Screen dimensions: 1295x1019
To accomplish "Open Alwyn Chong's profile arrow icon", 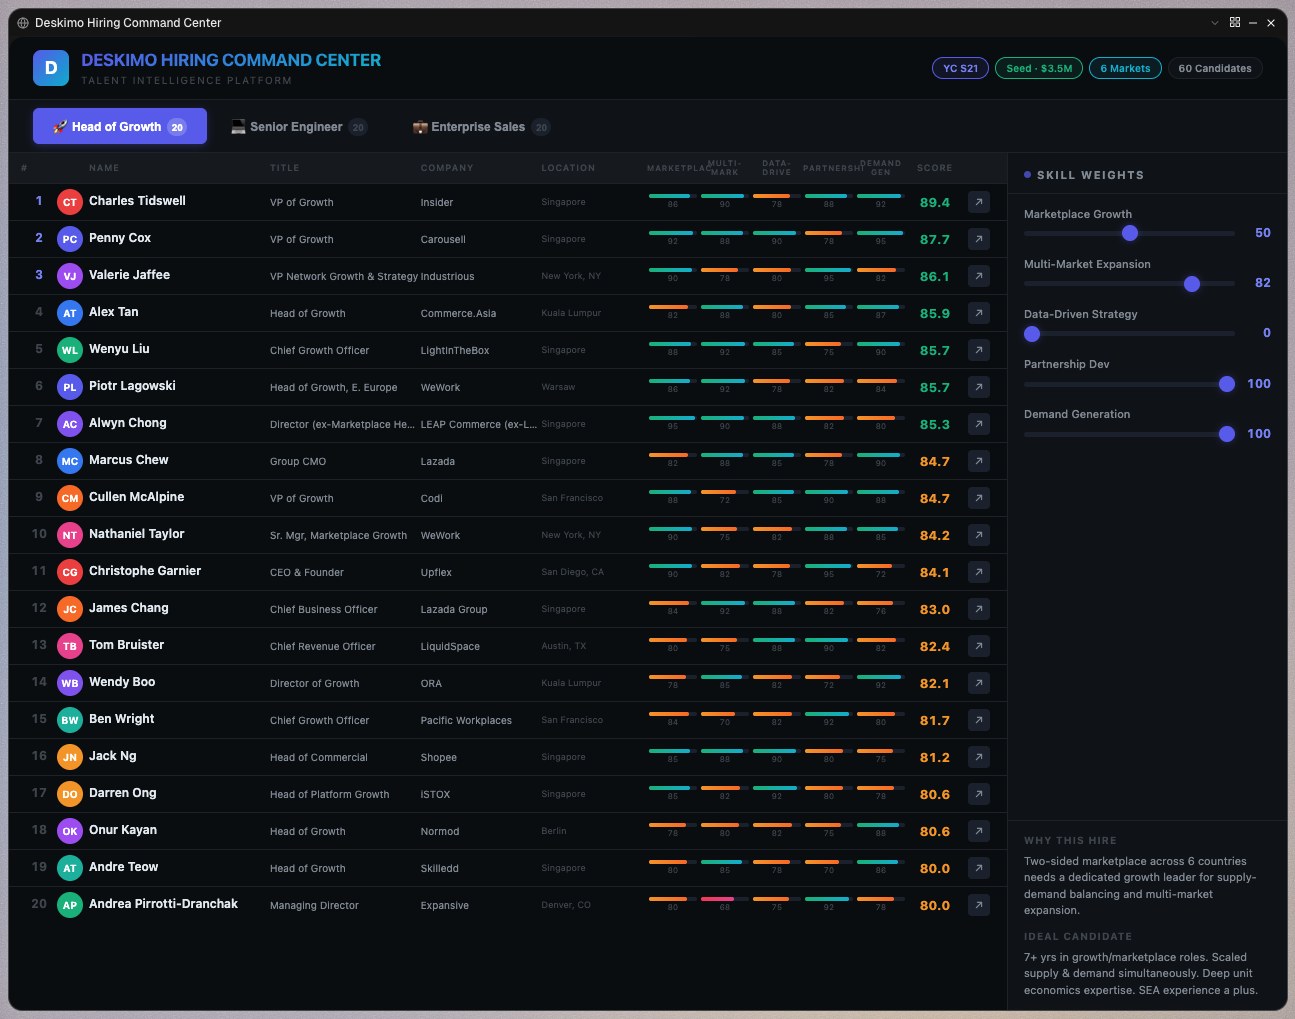I will coord(979,424).
